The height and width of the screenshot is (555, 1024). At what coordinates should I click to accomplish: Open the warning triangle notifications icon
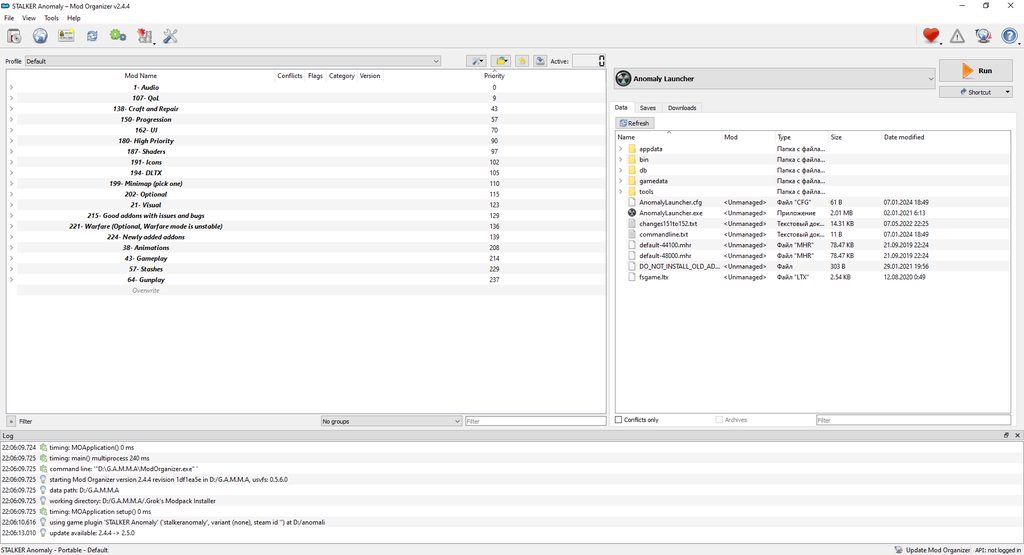957,36
